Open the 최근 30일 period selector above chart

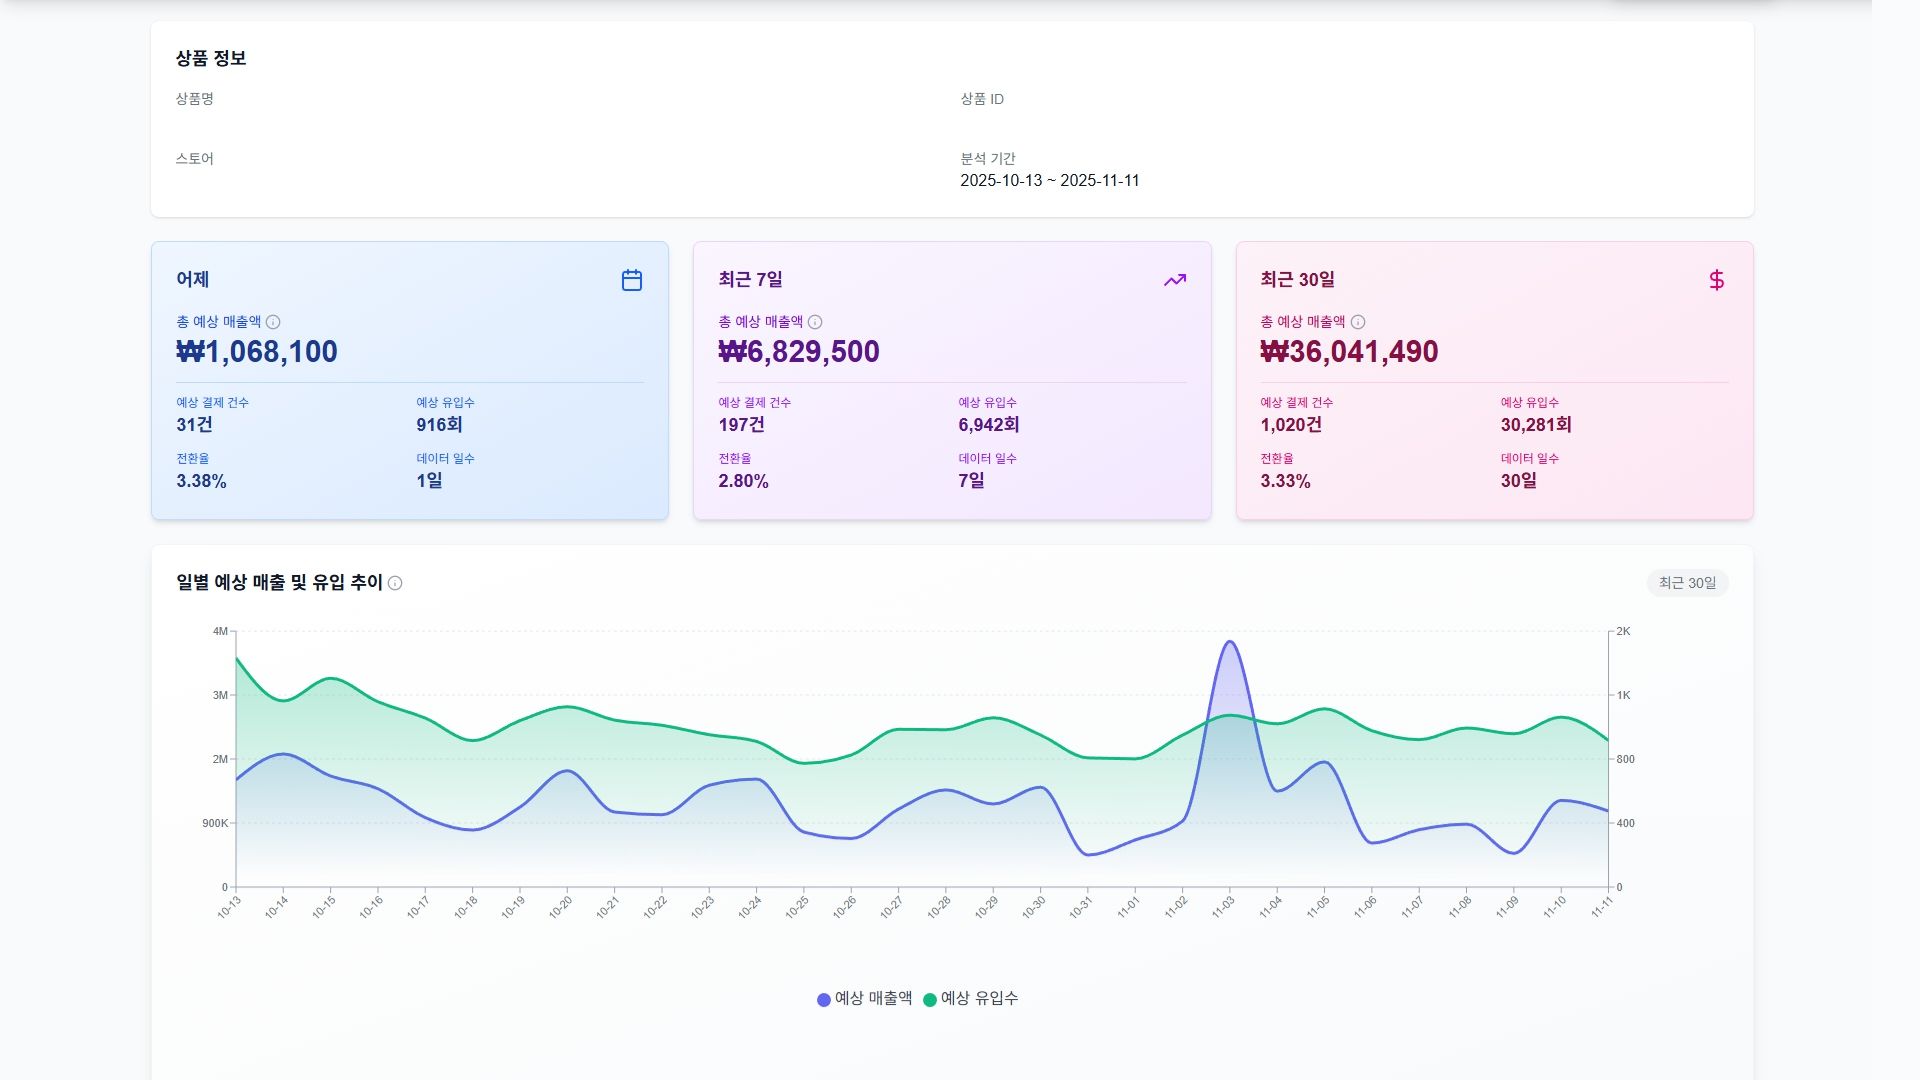pos(1688,583)
